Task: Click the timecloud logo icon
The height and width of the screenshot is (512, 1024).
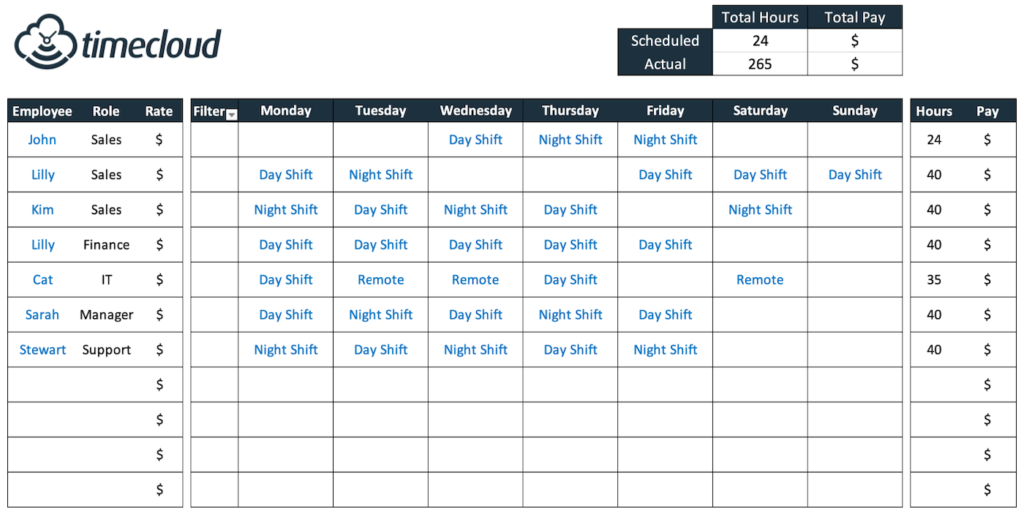Action: click(x=44, y=42)
